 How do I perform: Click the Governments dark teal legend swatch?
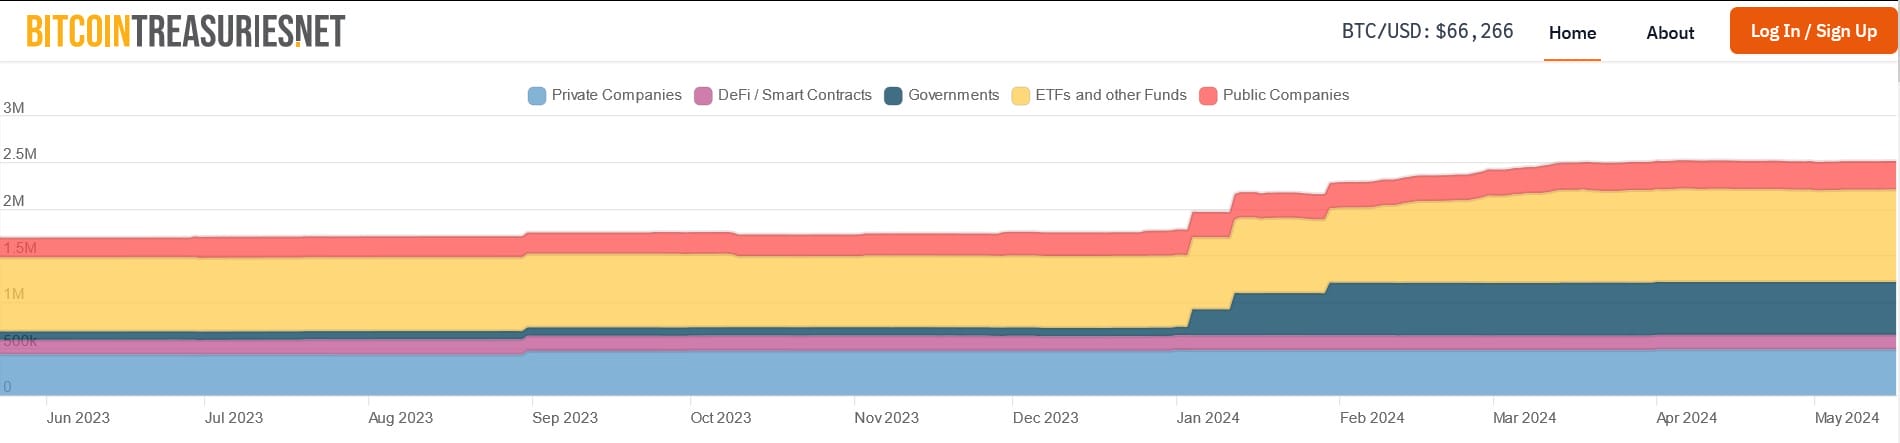[x=894, y=96]
